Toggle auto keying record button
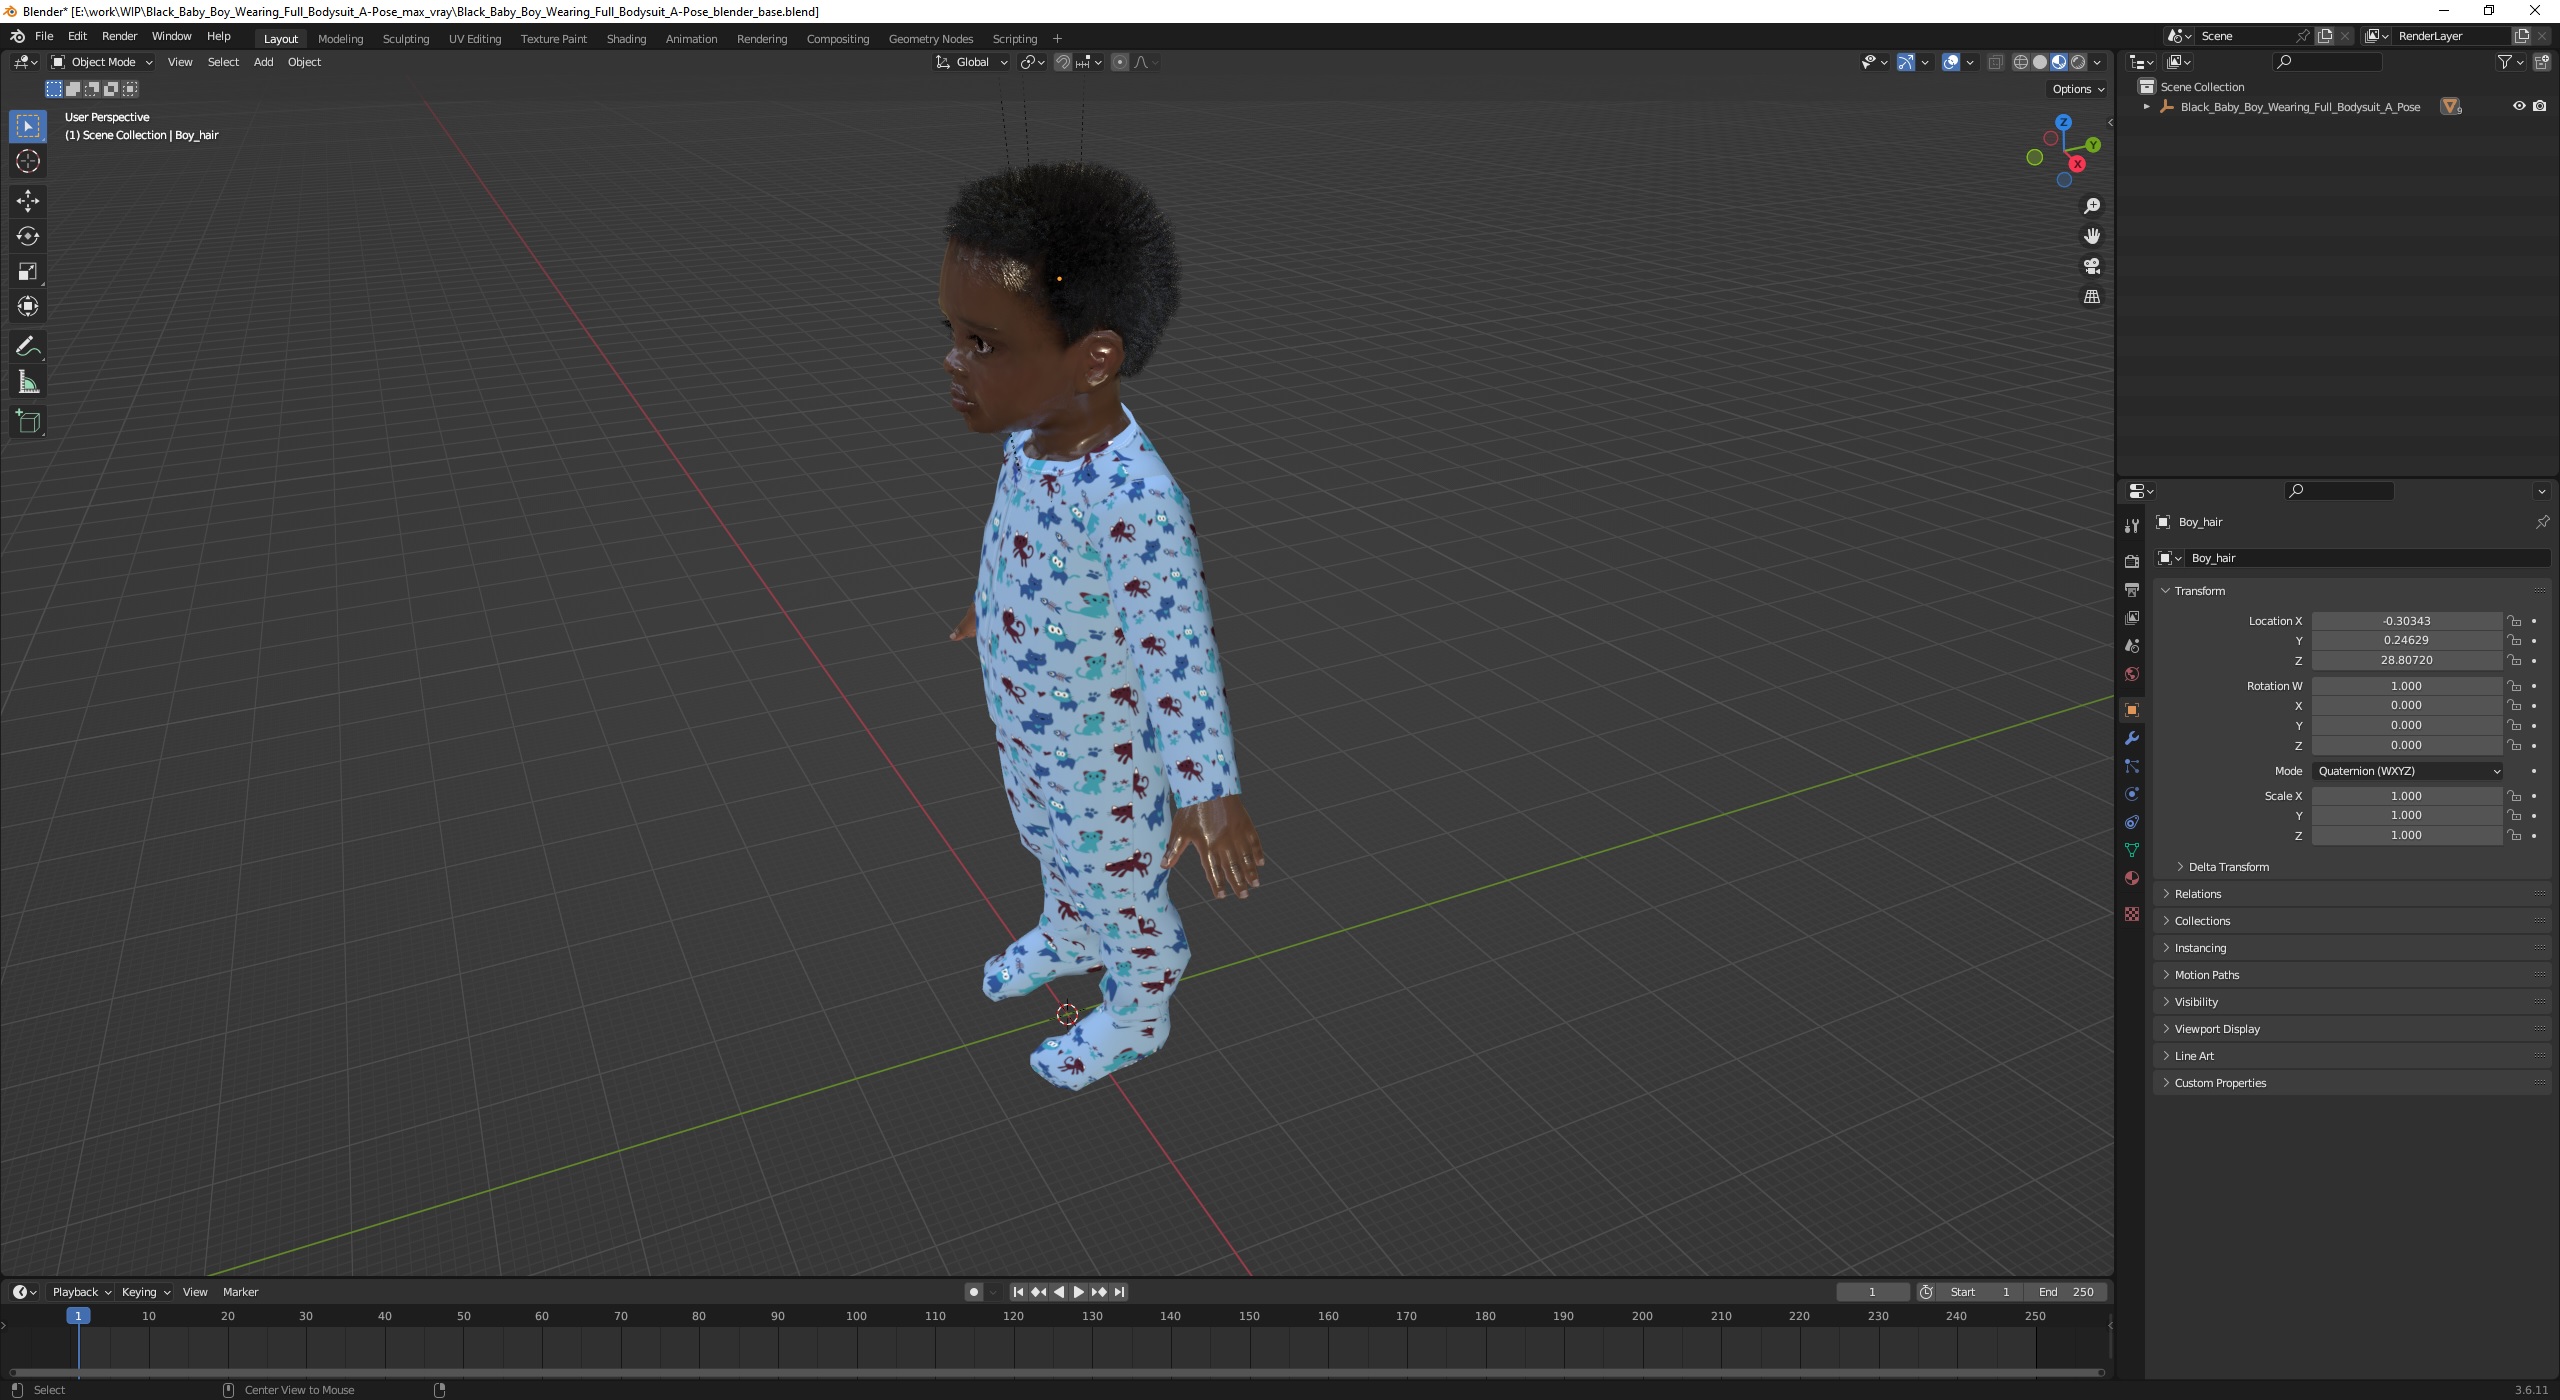 (x=973, y=1292)
